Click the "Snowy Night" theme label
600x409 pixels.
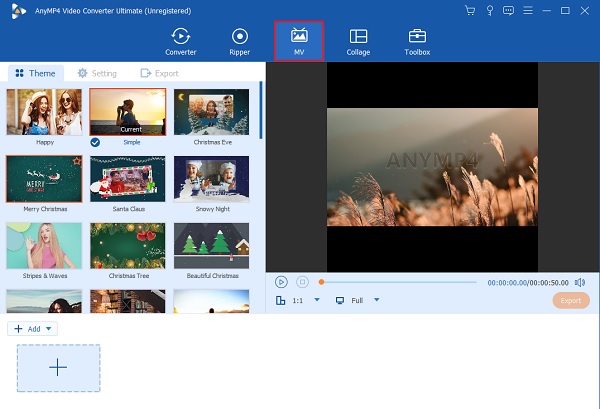pyautogui.click(x=212, y=209)
